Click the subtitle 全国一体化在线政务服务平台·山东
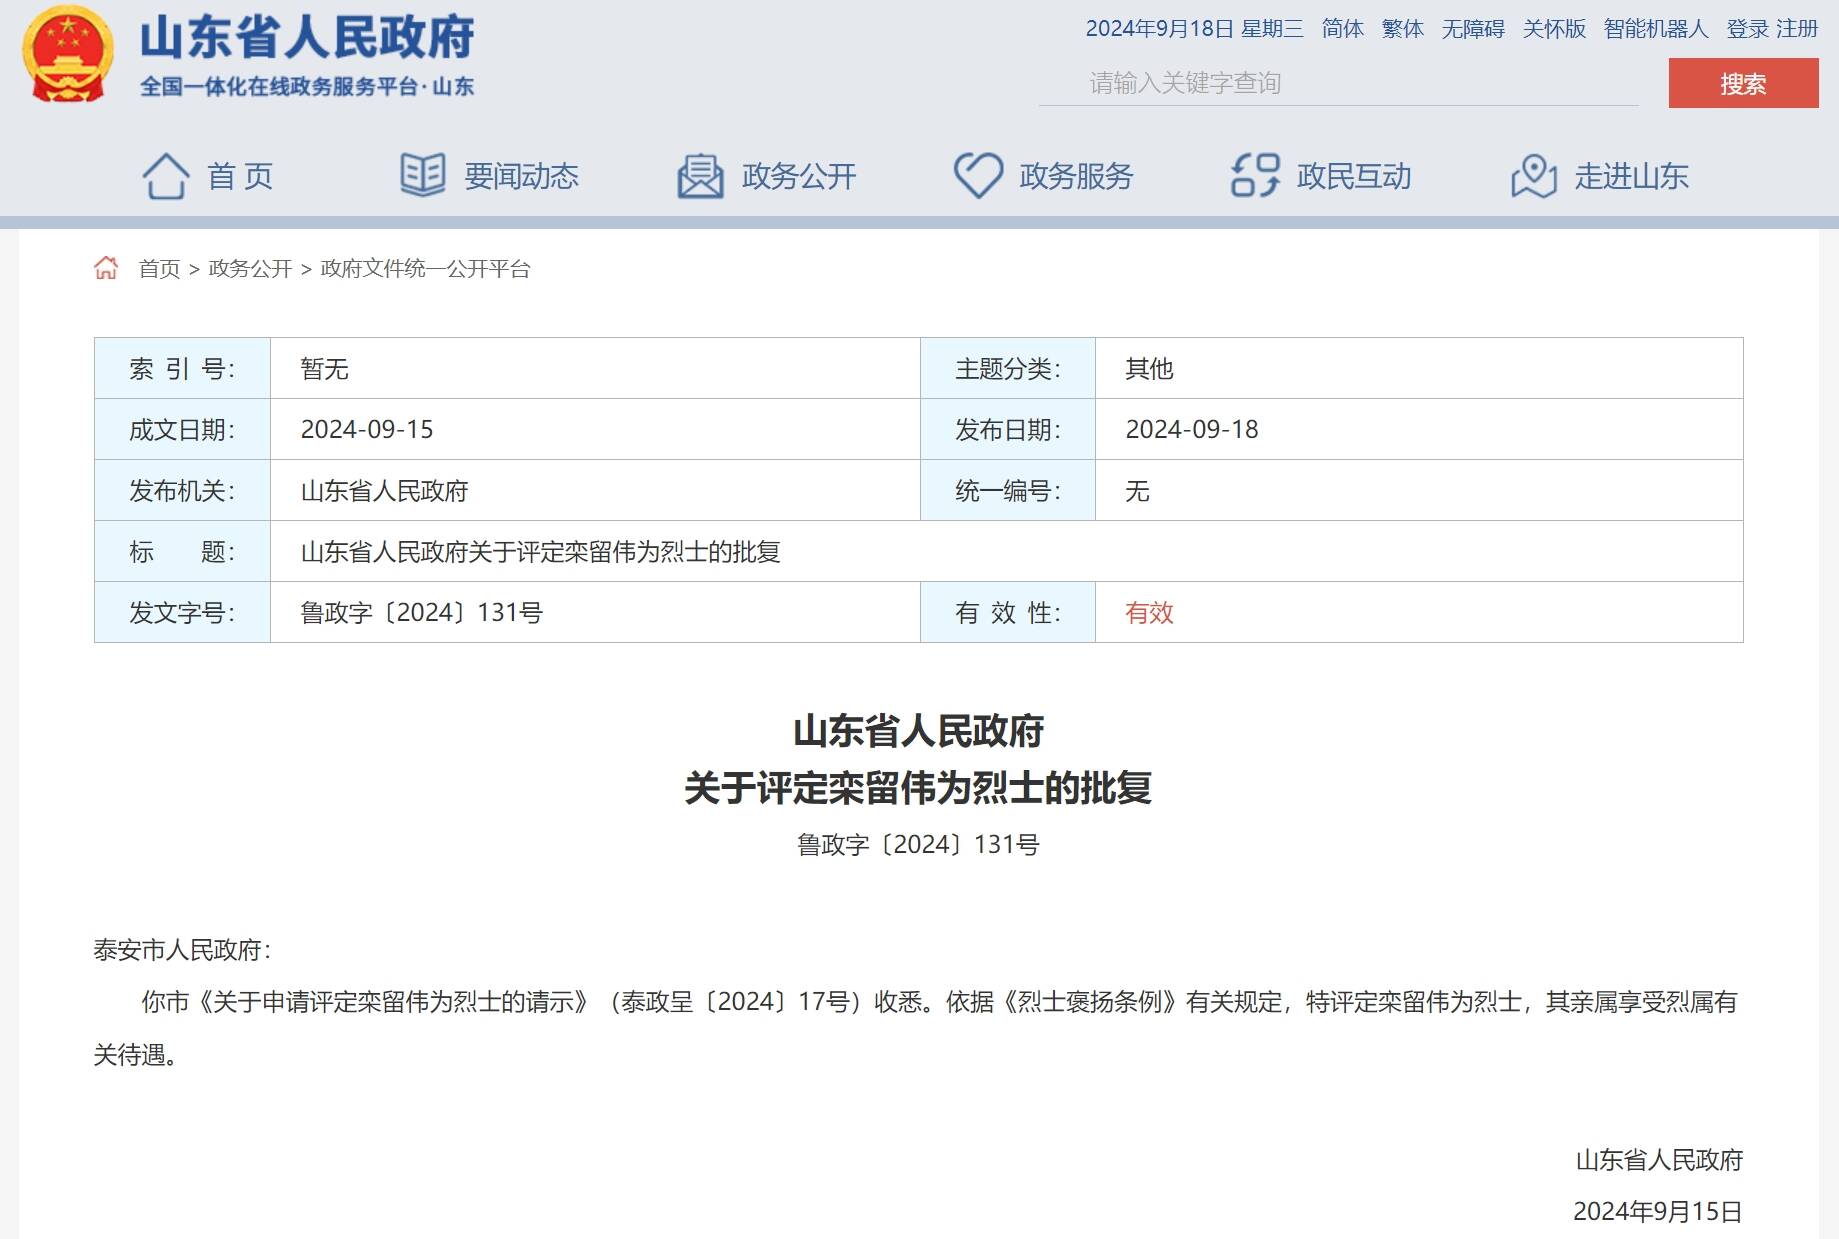 point(307,87)
